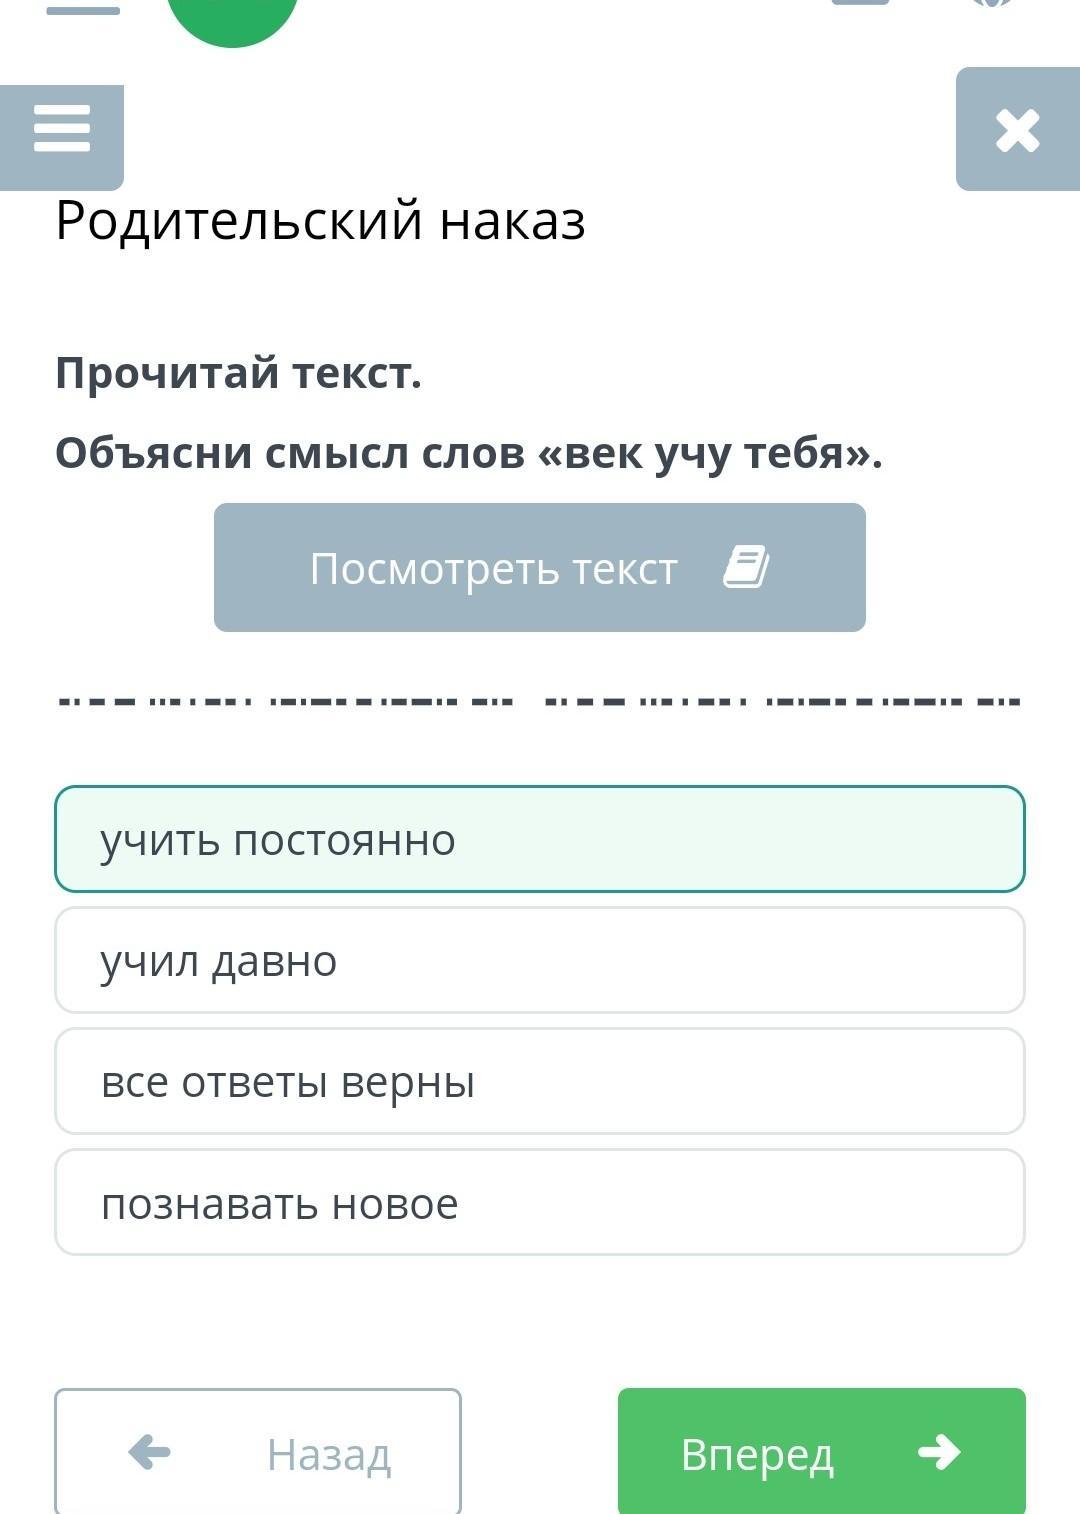Click the gray line icon at top-left
This screenshot has height=1514, width=1080.
pos(83,10)
